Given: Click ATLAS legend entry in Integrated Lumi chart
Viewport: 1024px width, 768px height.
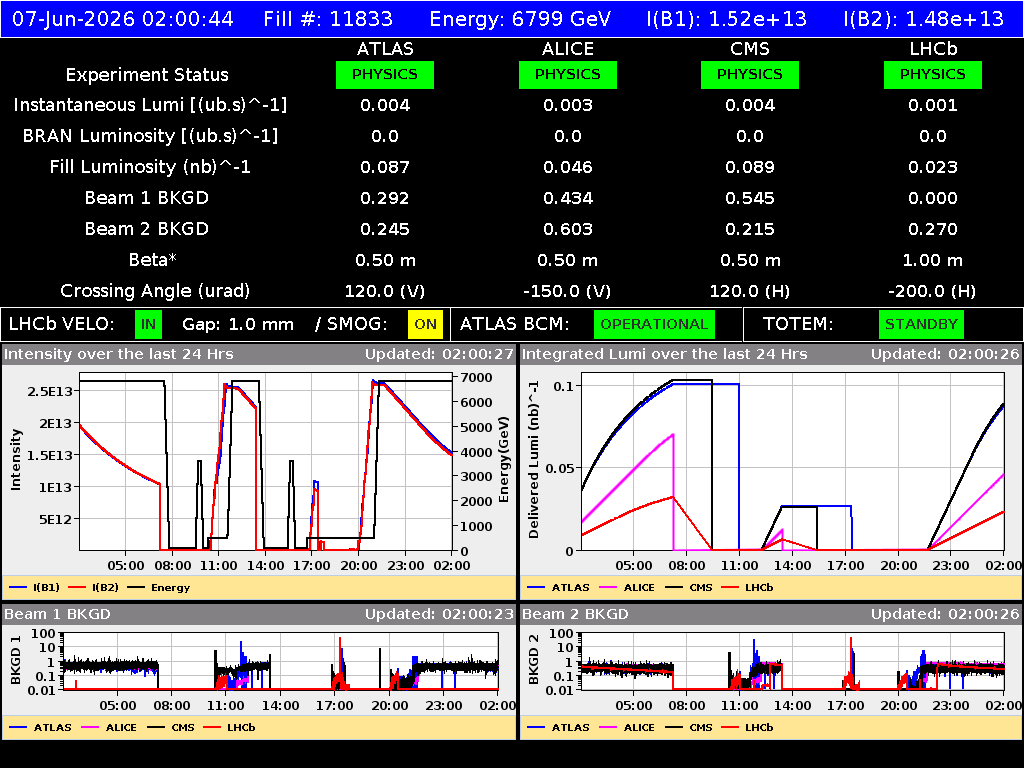Looking at the screenshot, I should pos(559,588).
